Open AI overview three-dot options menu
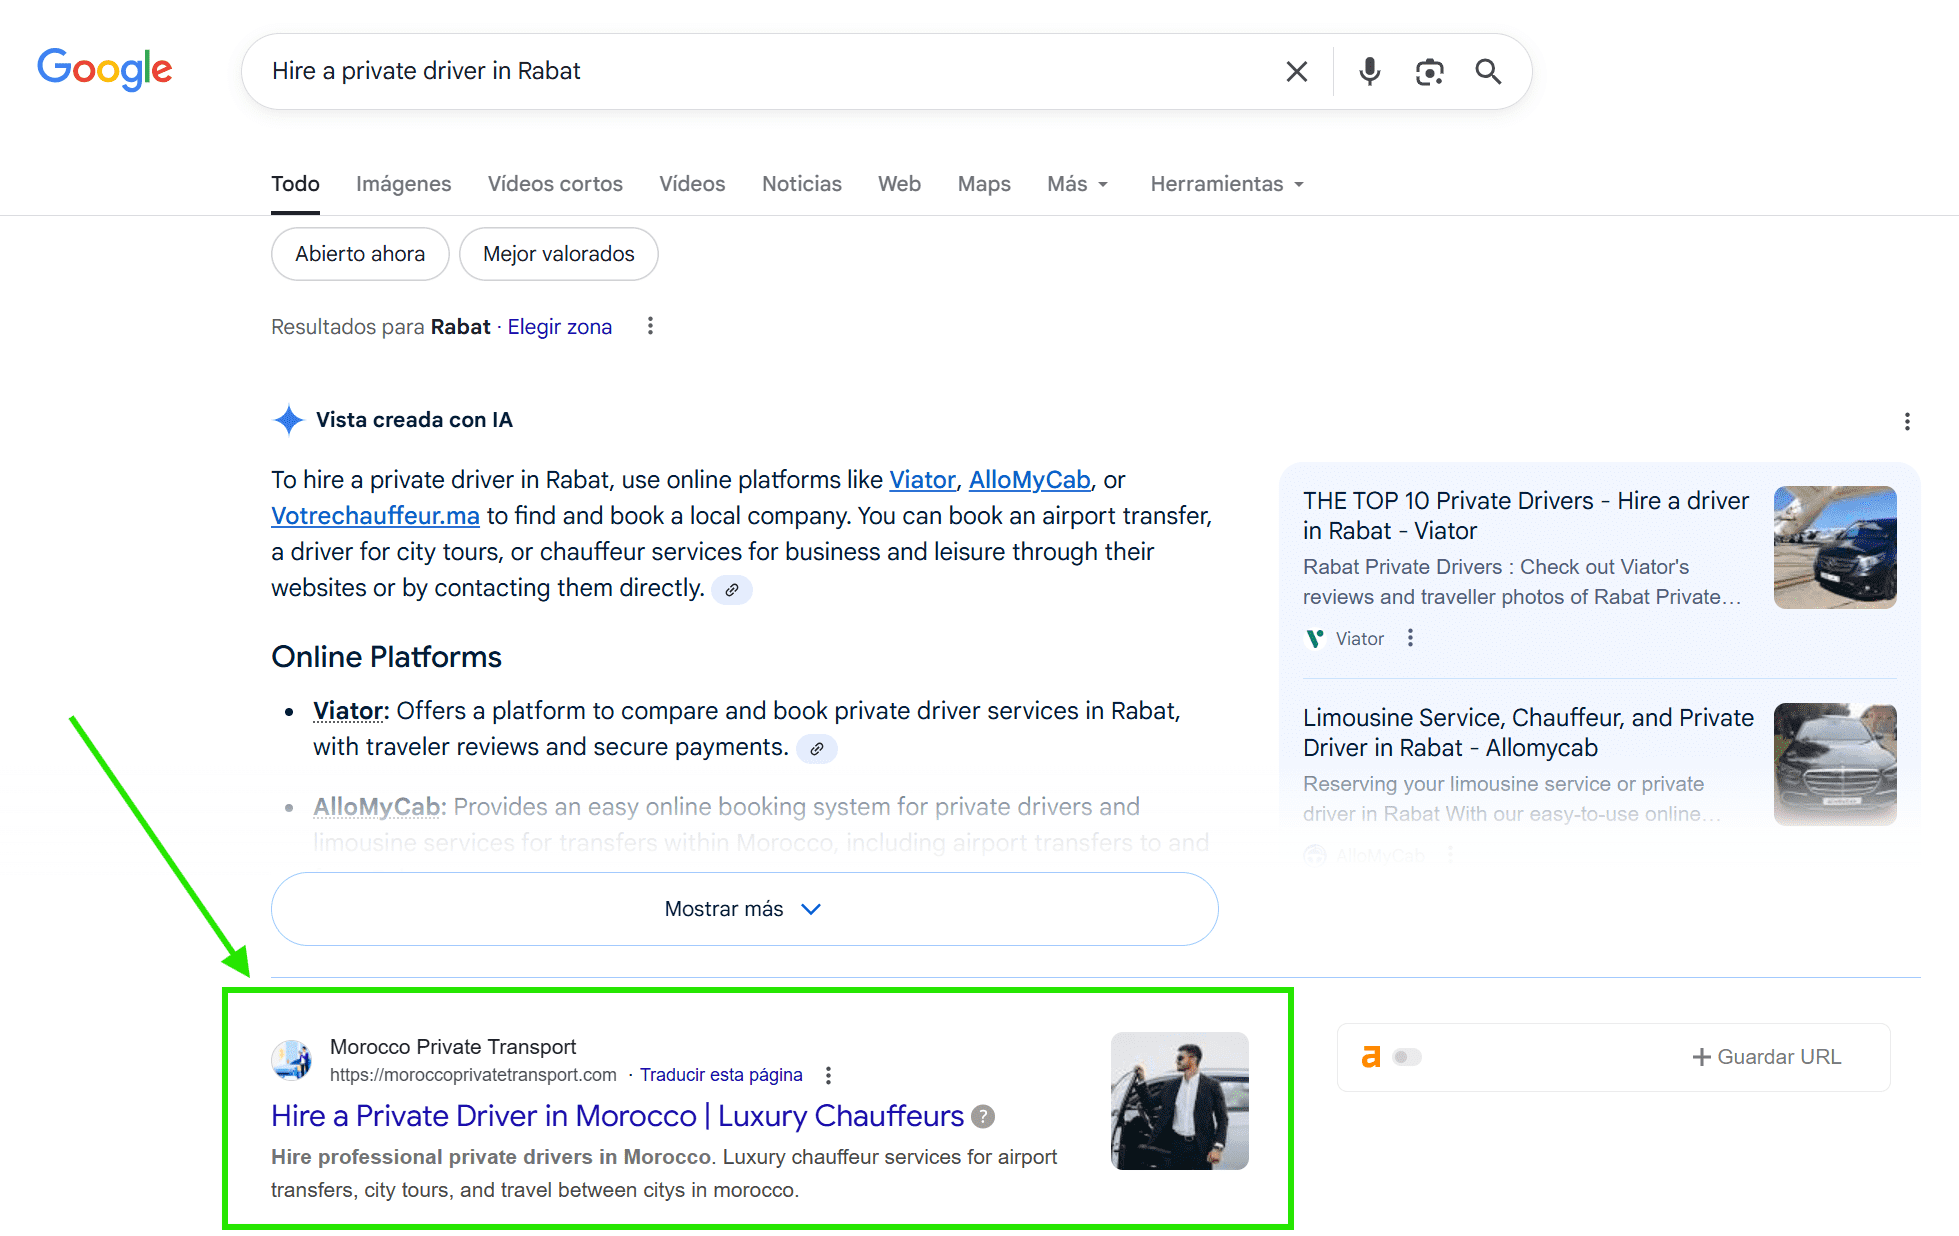 [1906, 421]
